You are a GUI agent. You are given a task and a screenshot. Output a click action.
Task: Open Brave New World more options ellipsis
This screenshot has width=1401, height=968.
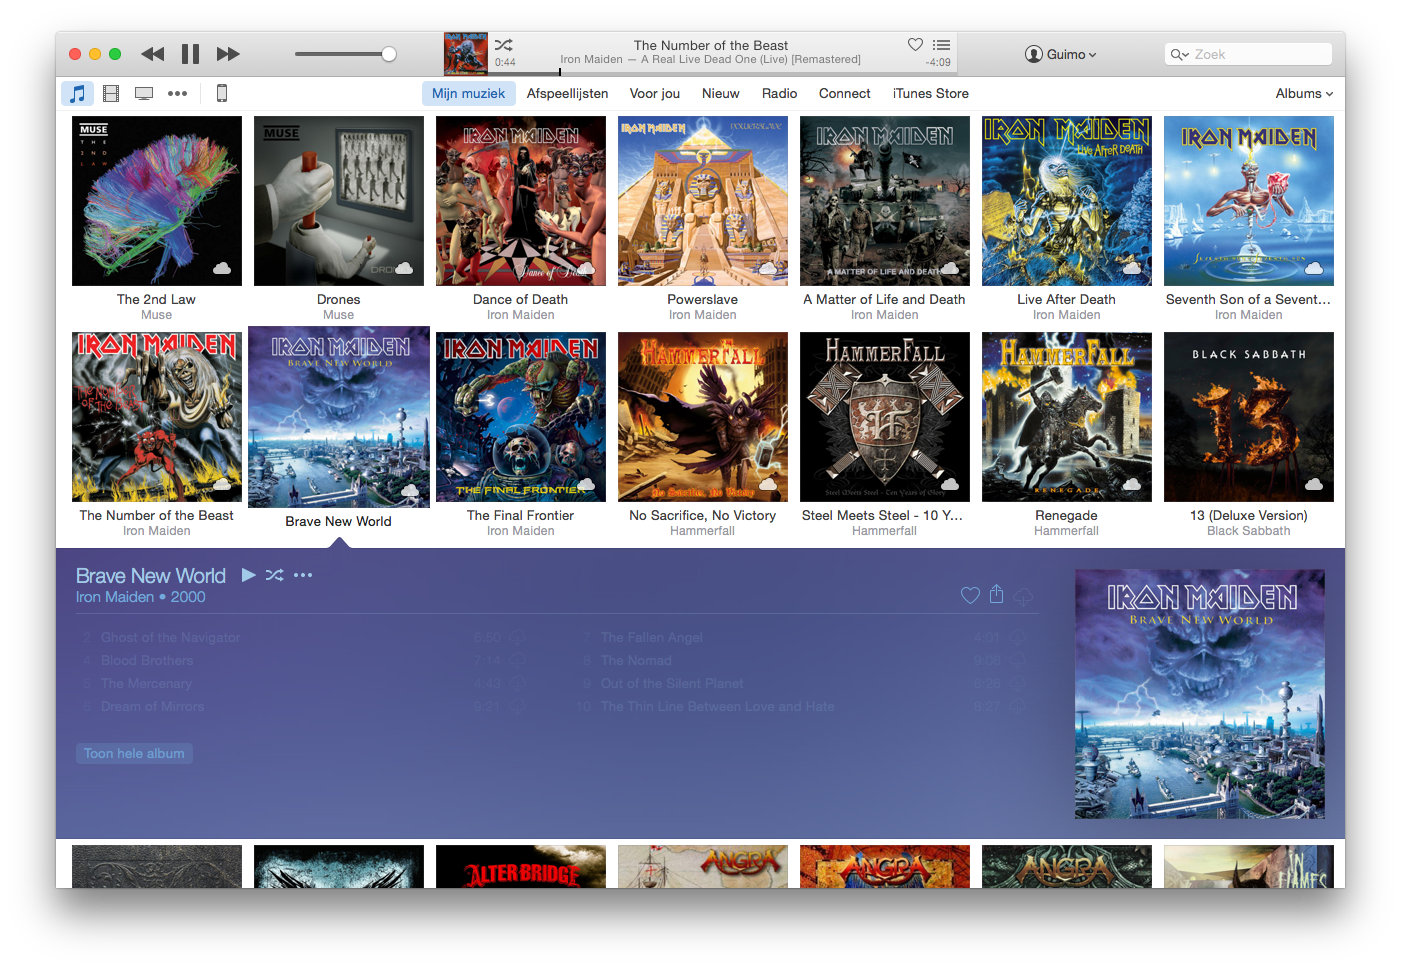303,575
